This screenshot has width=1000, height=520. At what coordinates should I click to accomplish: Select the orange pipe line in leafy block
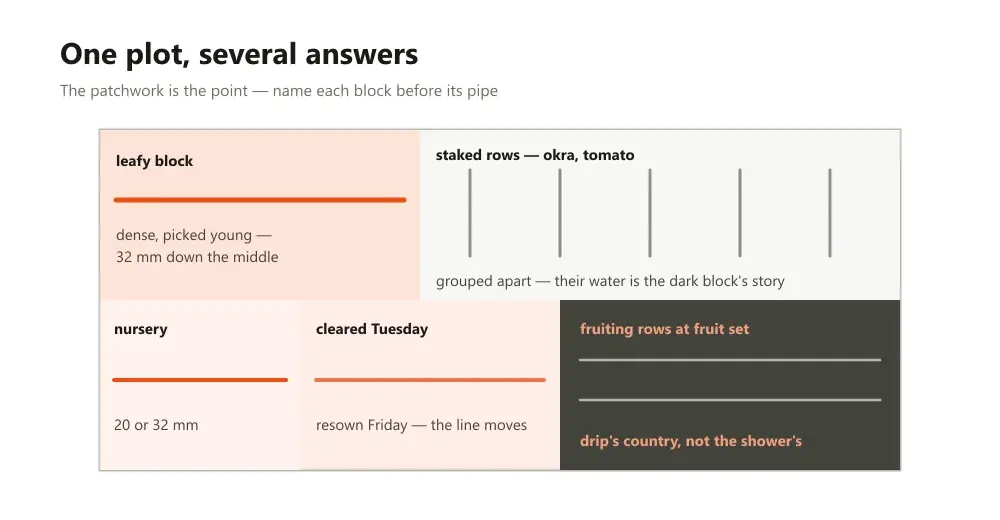(x=260, y=200)
